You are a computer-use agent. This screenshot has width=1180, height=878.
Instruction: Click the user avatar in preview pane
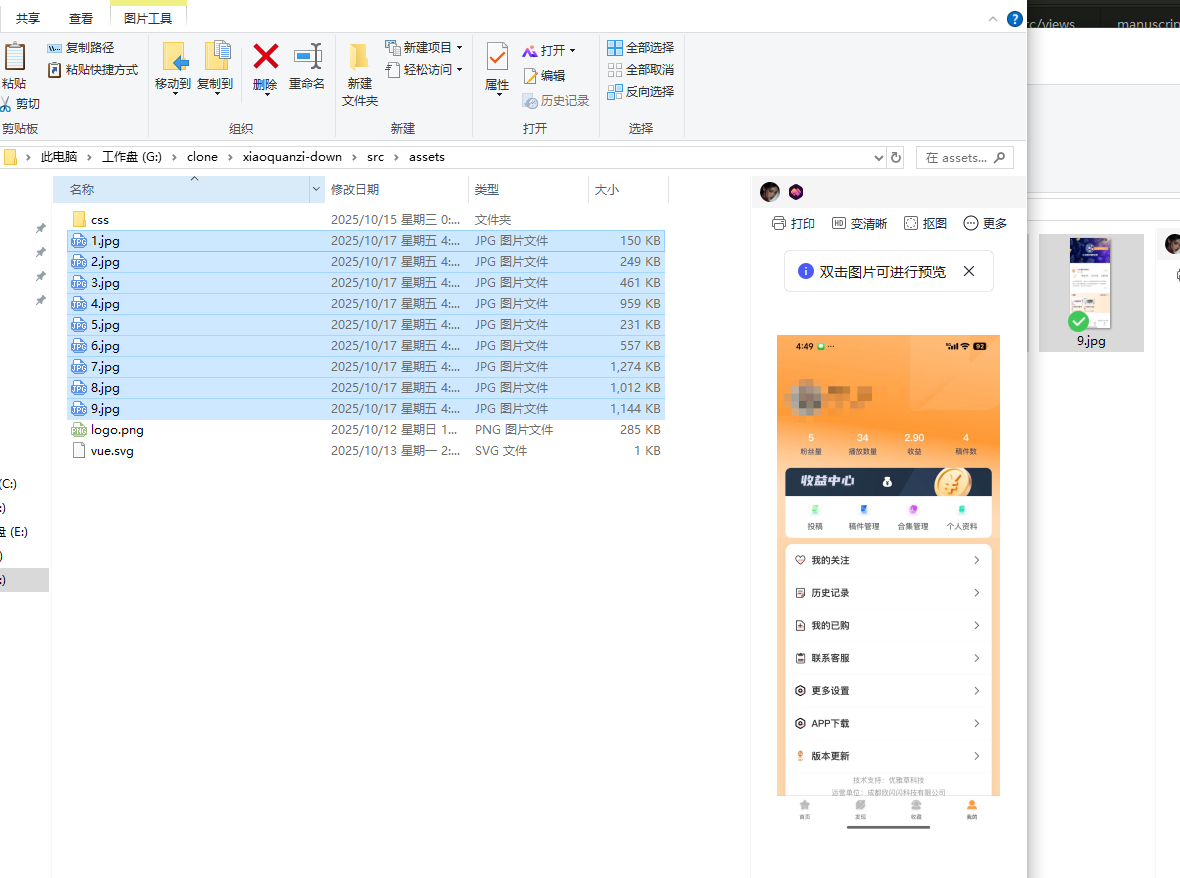[770, 192]
